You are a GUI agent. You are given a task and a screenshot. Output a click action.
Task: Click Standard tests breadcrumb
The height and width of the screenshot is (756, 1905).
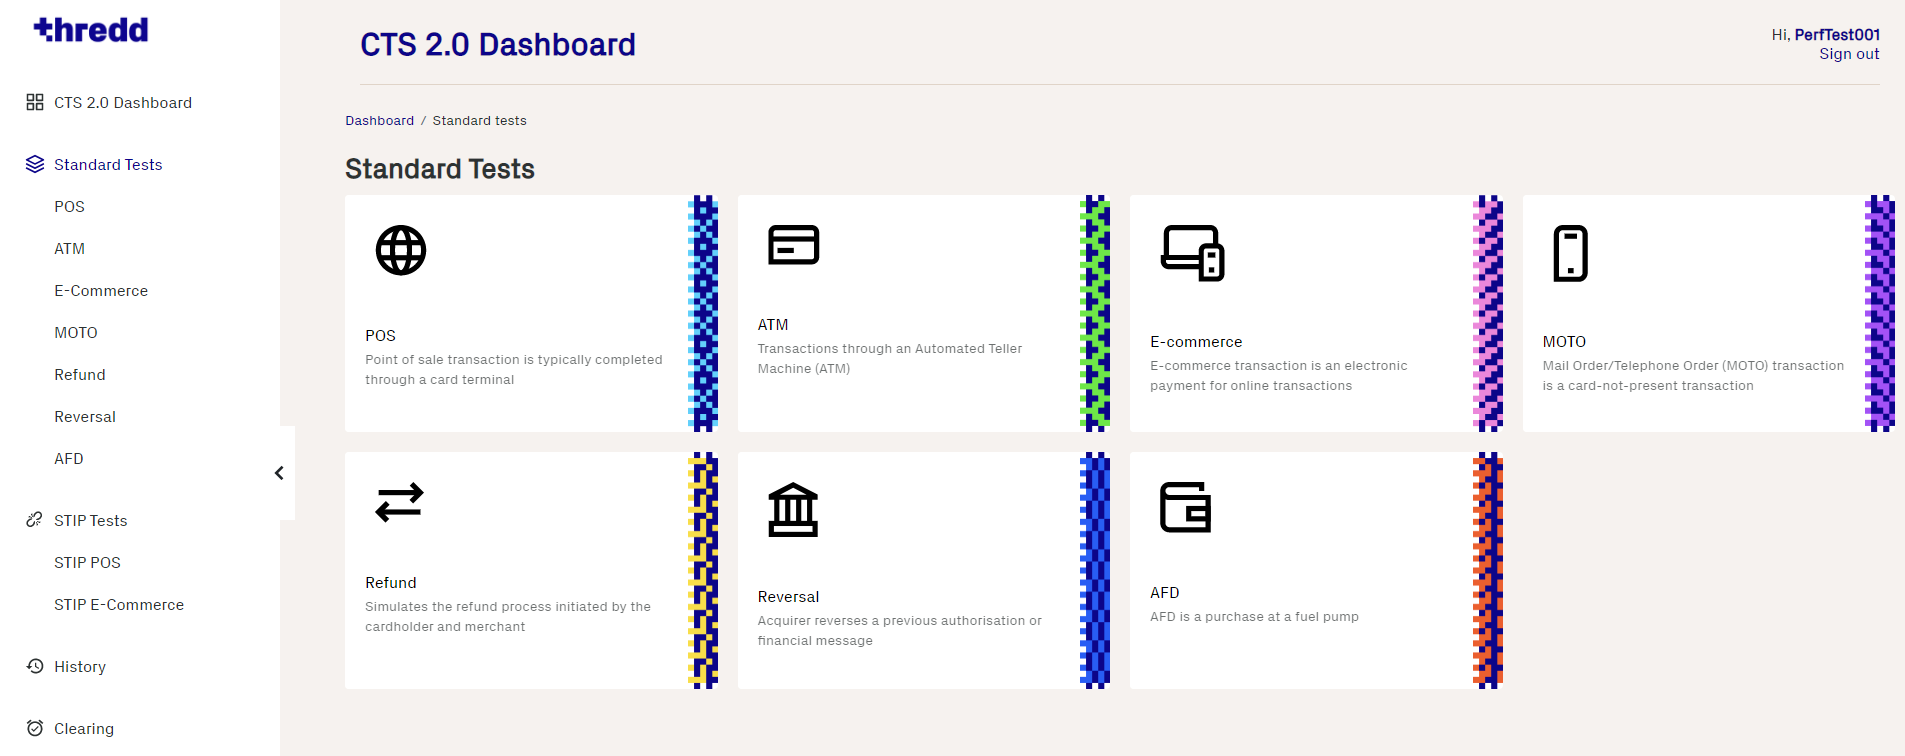pos(479,120)
